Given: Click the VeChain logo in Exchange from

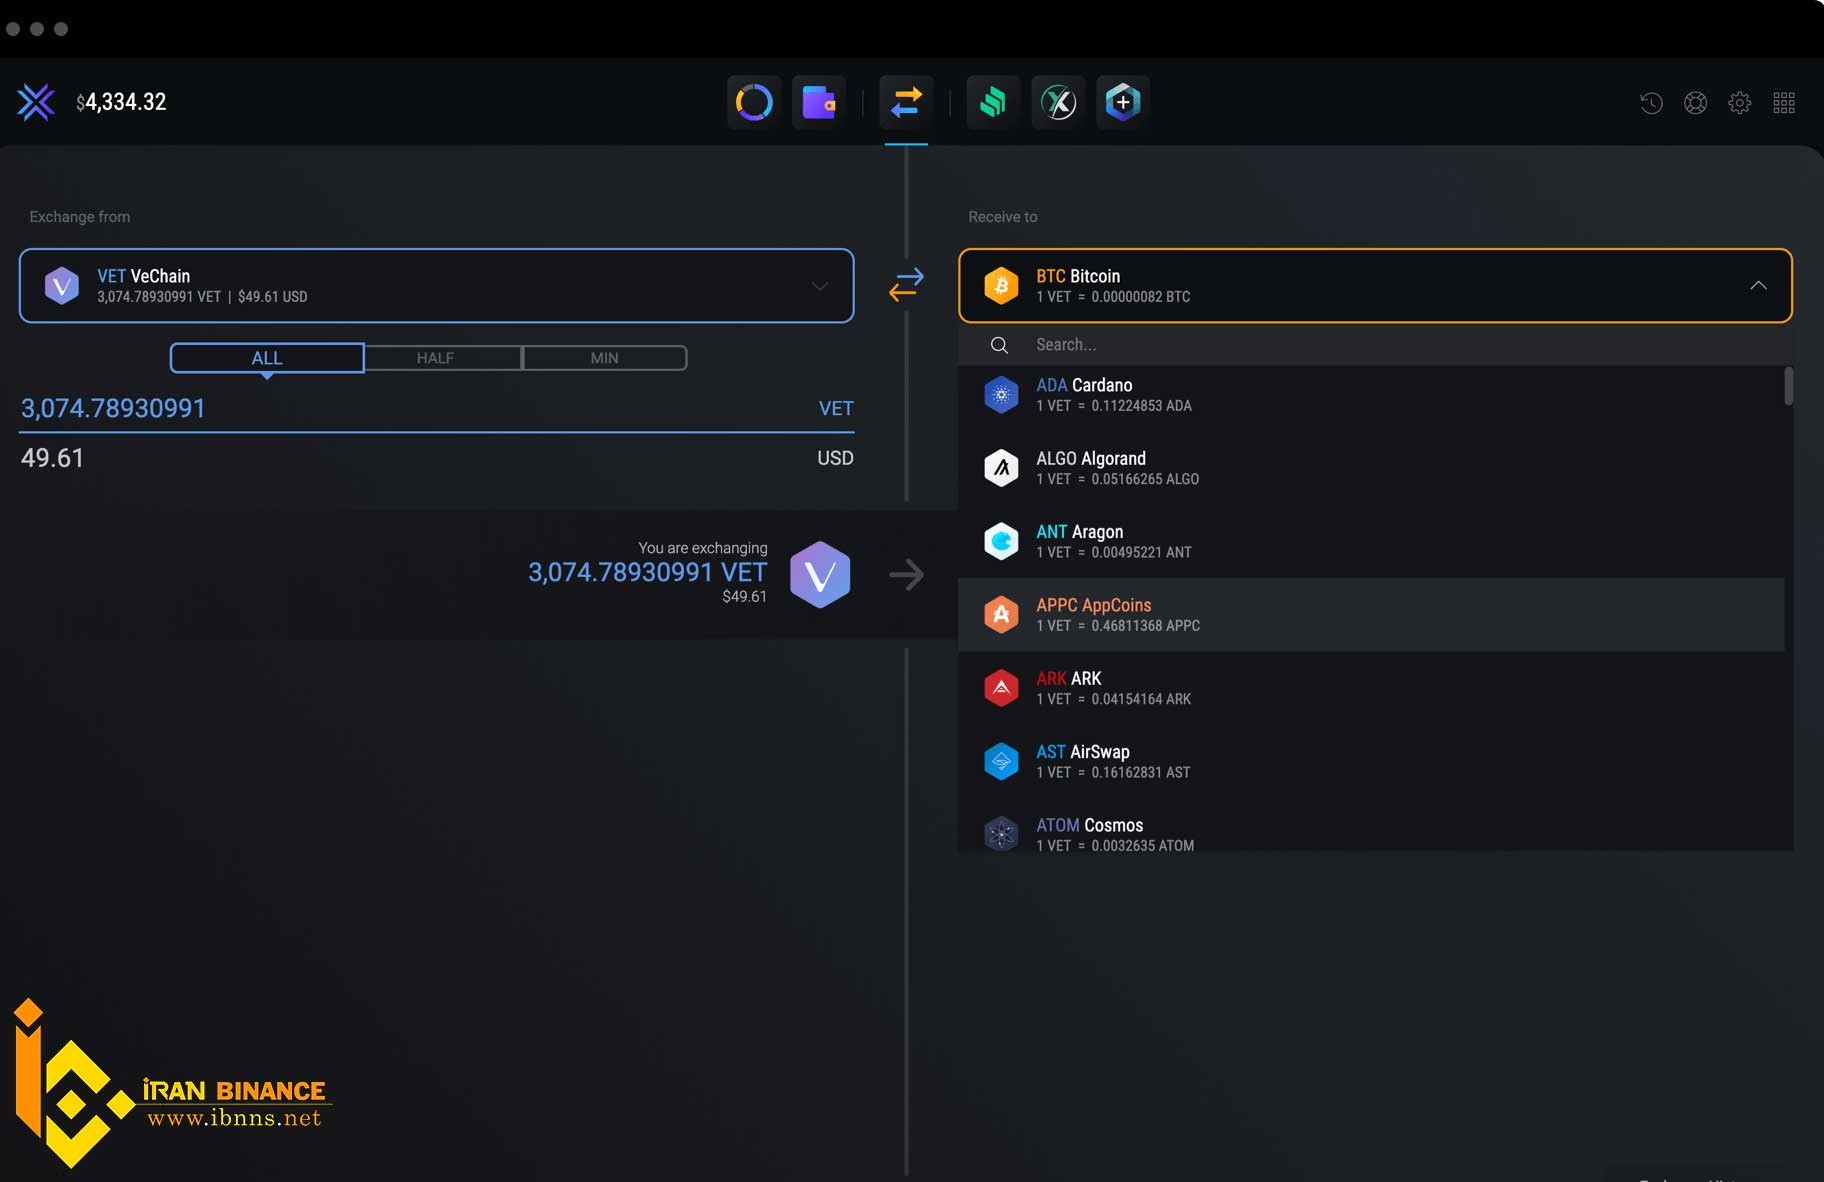Looking at the screenshot, I should point(62,286).
